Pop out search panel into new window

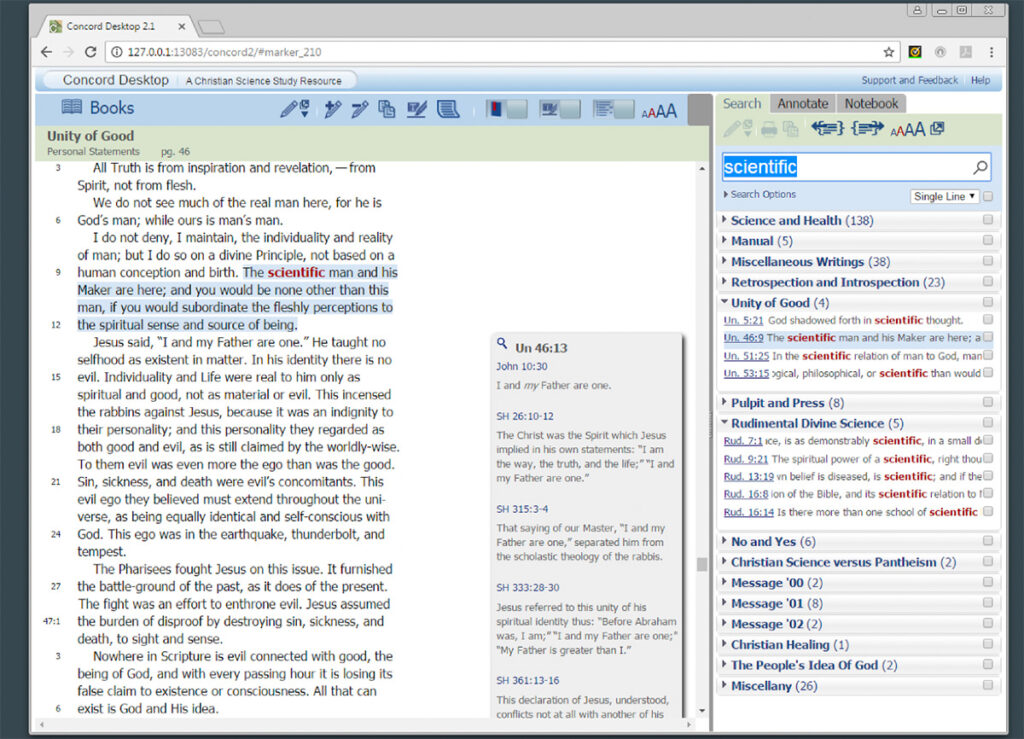937,129
